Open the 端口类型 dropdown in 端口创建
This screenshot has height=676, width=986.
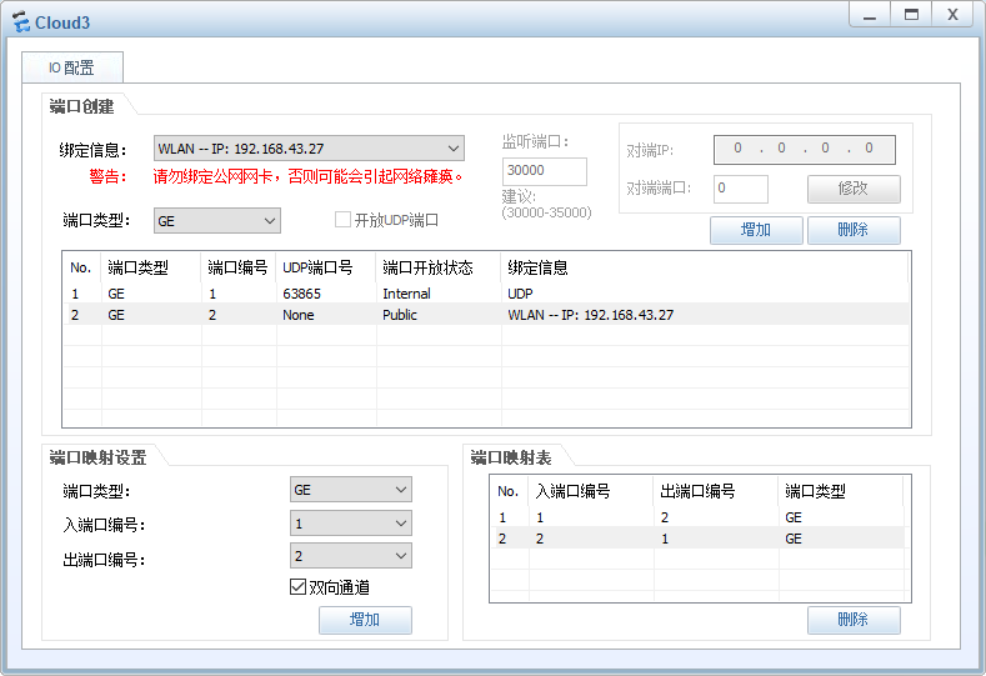pyautogui.click(x=217, y=221)
